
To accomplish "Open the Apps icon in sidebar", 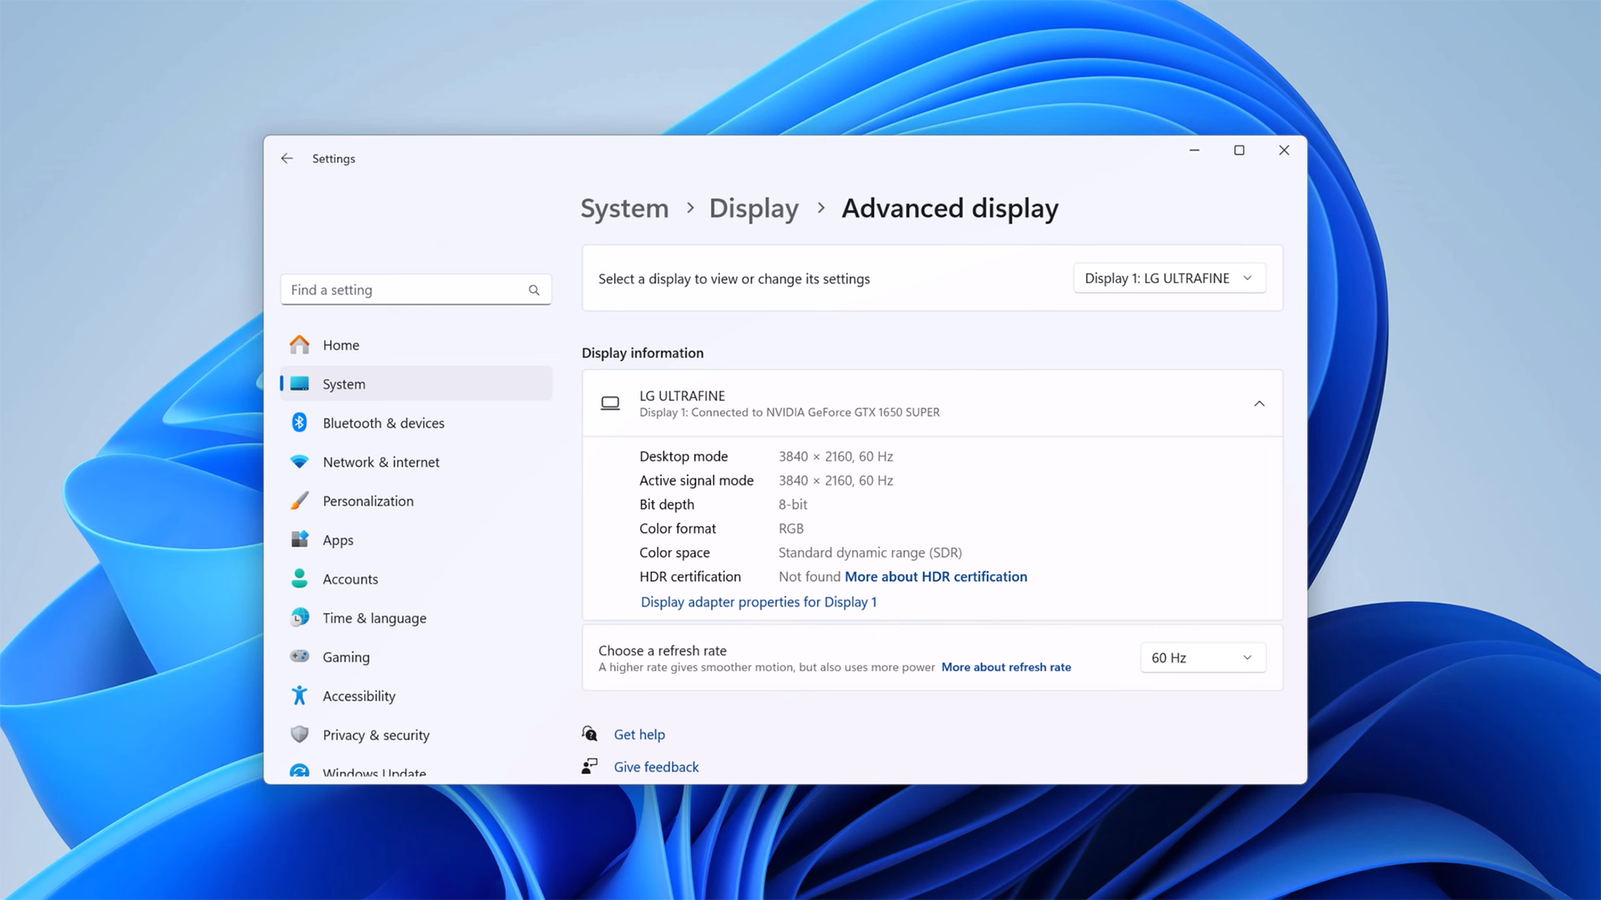I will [x=299, y=540].
